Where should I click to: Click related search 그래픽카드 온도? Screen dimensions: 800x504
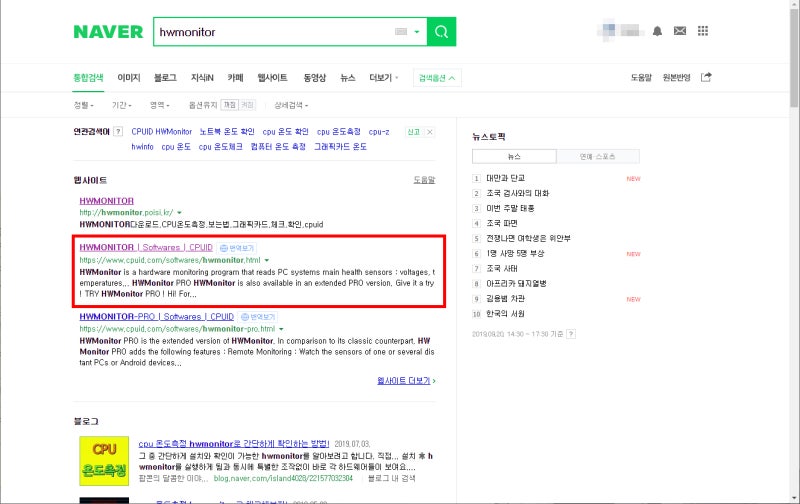[x=340, y=147]
